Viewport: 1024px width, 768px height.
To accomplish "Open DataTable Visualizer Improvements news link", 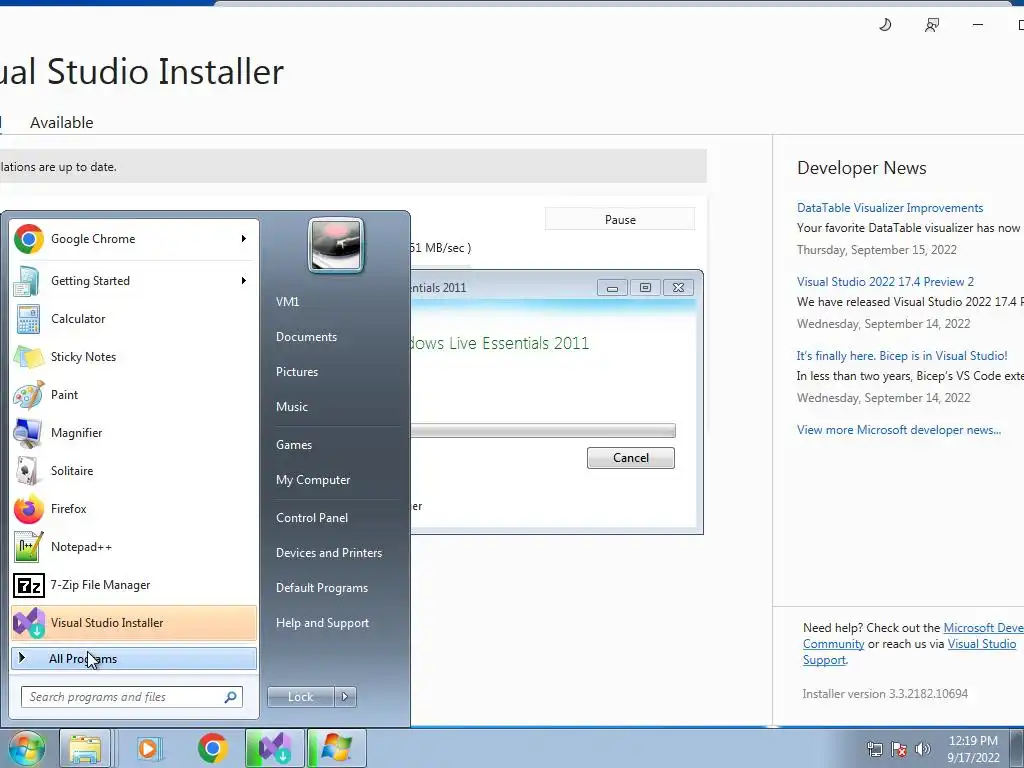I will [x=889, y=208].
